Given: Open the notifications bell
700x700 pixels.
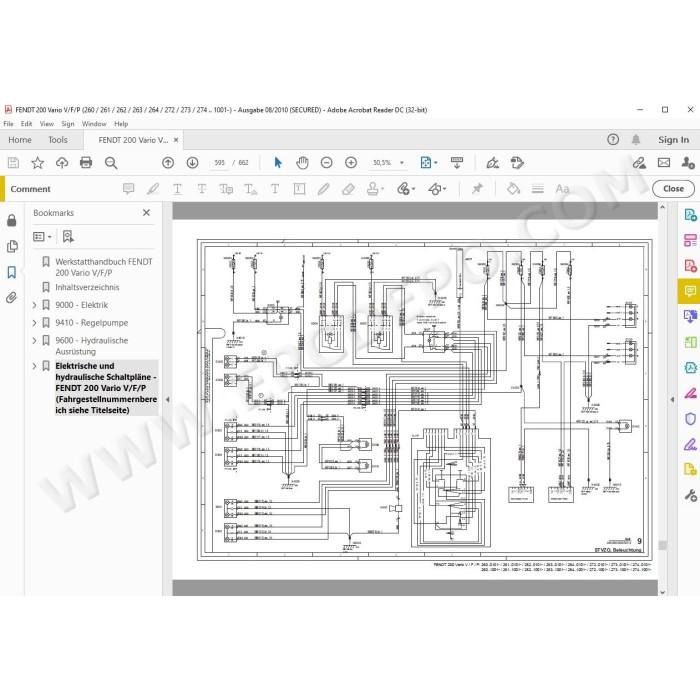Looking at the screenshot, I should (636, 140).
